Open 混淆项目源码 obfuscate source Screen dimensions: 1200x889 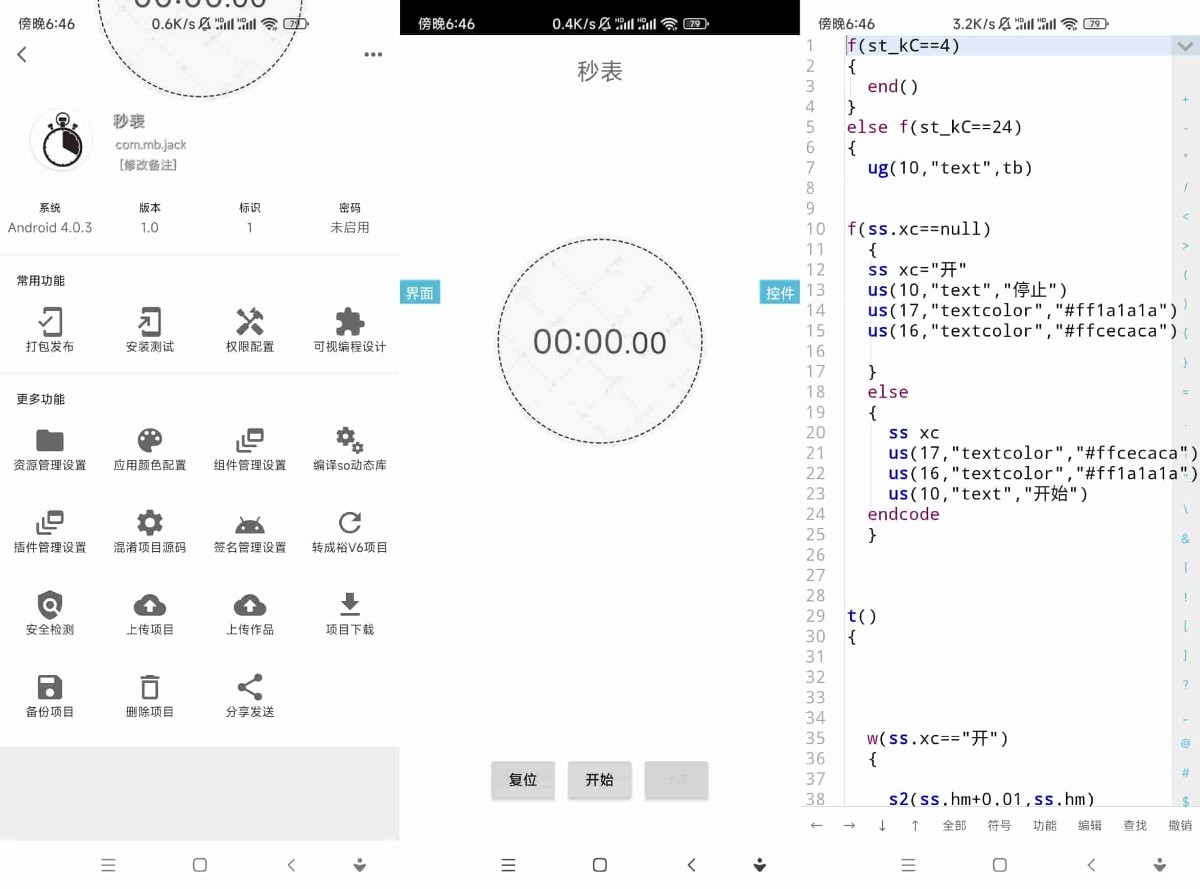point(150,532)
